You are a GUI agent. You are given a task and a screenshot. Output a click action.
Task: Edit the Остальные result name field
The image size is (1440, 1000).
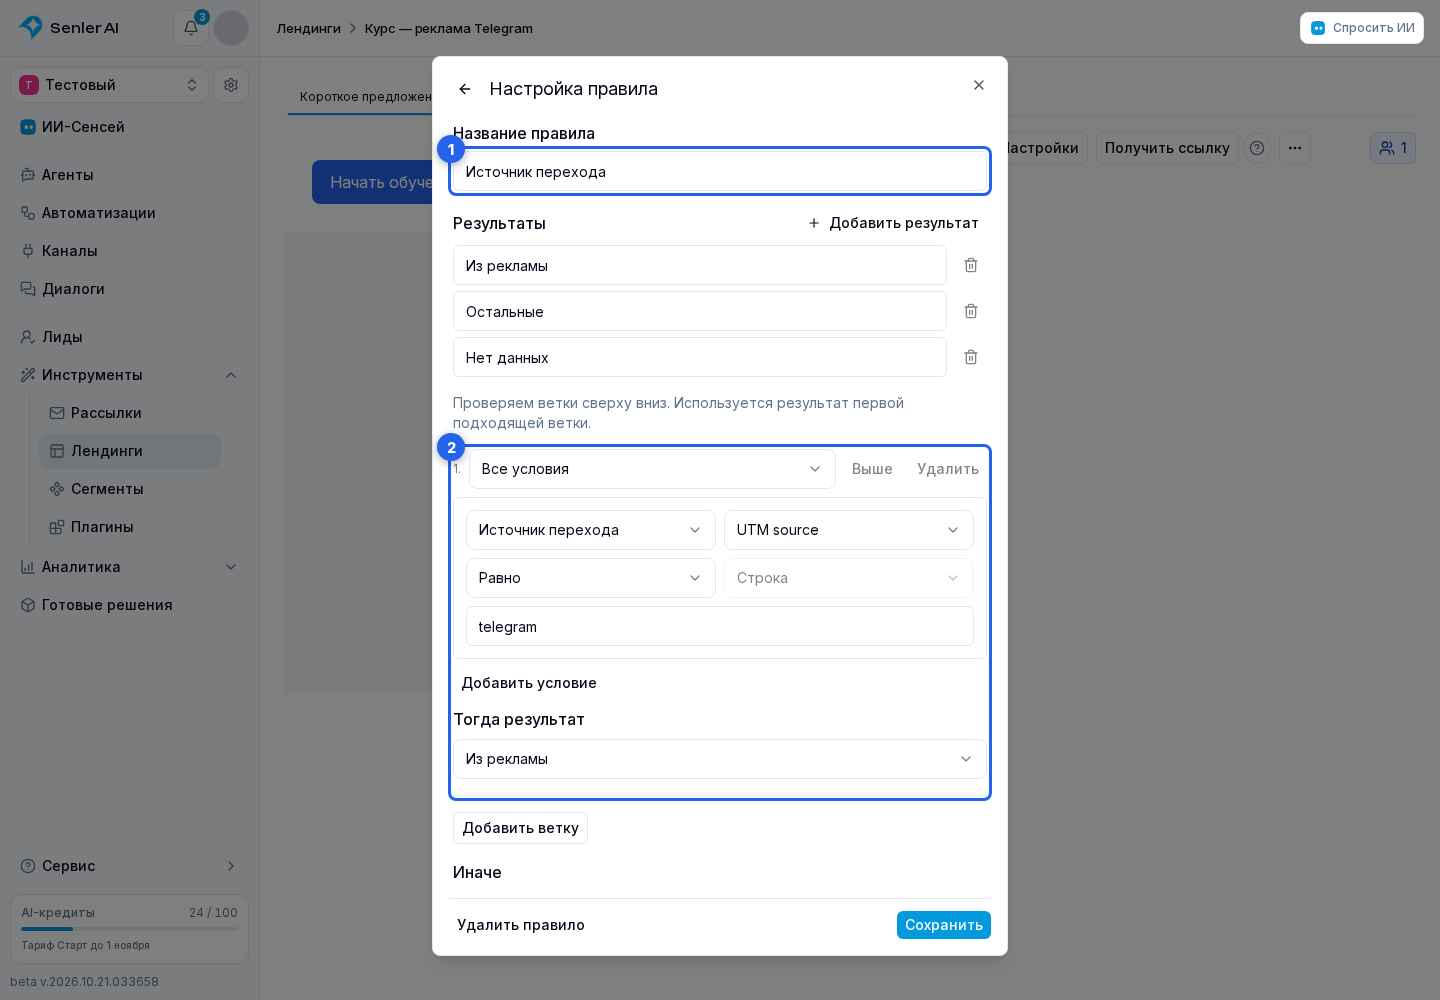[700, 311]
